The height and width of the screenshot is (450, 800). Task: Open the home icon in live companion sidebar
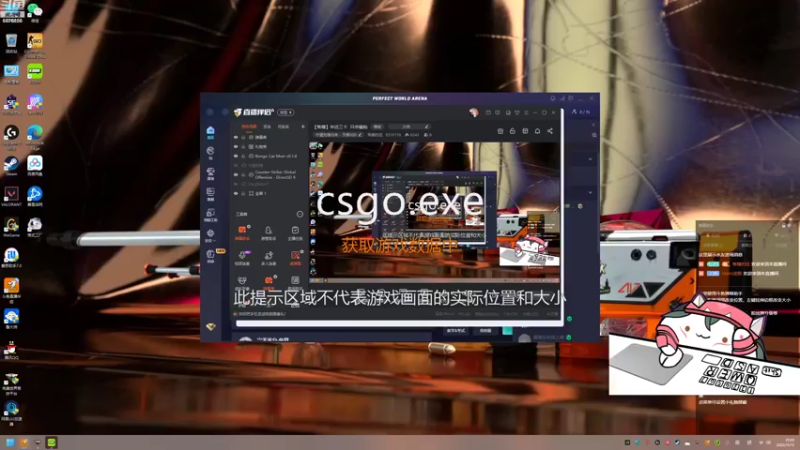click(210, 132)
